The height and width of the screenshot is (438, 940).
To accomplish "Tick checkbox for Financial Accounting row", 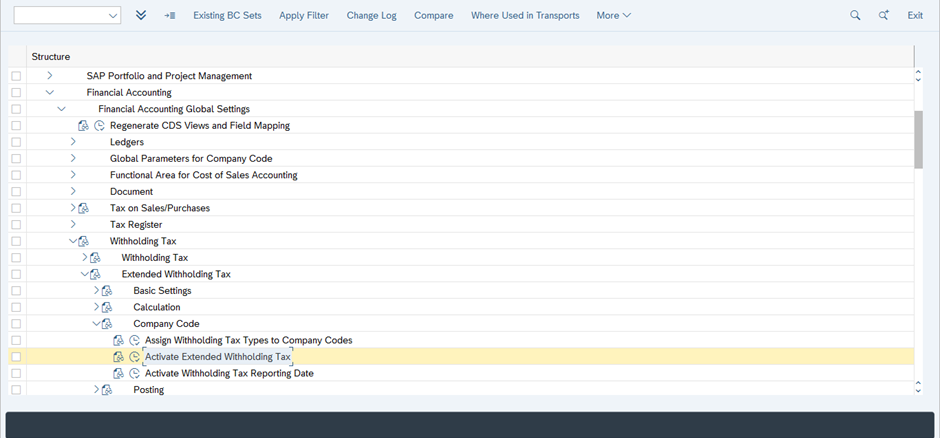I will click(16, 93).
